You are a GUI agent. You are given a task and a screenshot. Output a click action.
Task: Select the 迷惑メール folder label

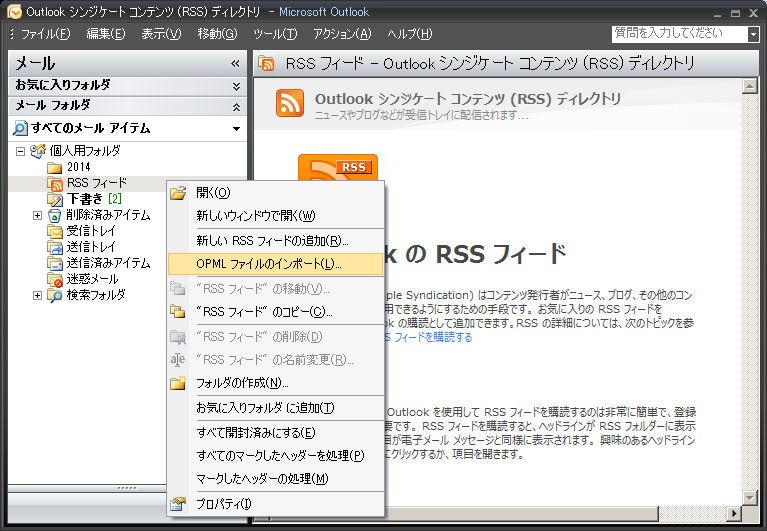(x=92, y=279)
